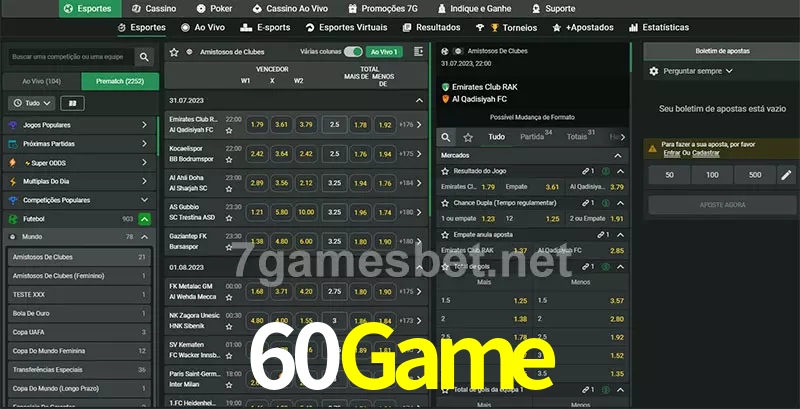The height and width of the screenshot is (409, 800).
Task: Switch to Prematch (2252) tab
Action: coord(120,82)
